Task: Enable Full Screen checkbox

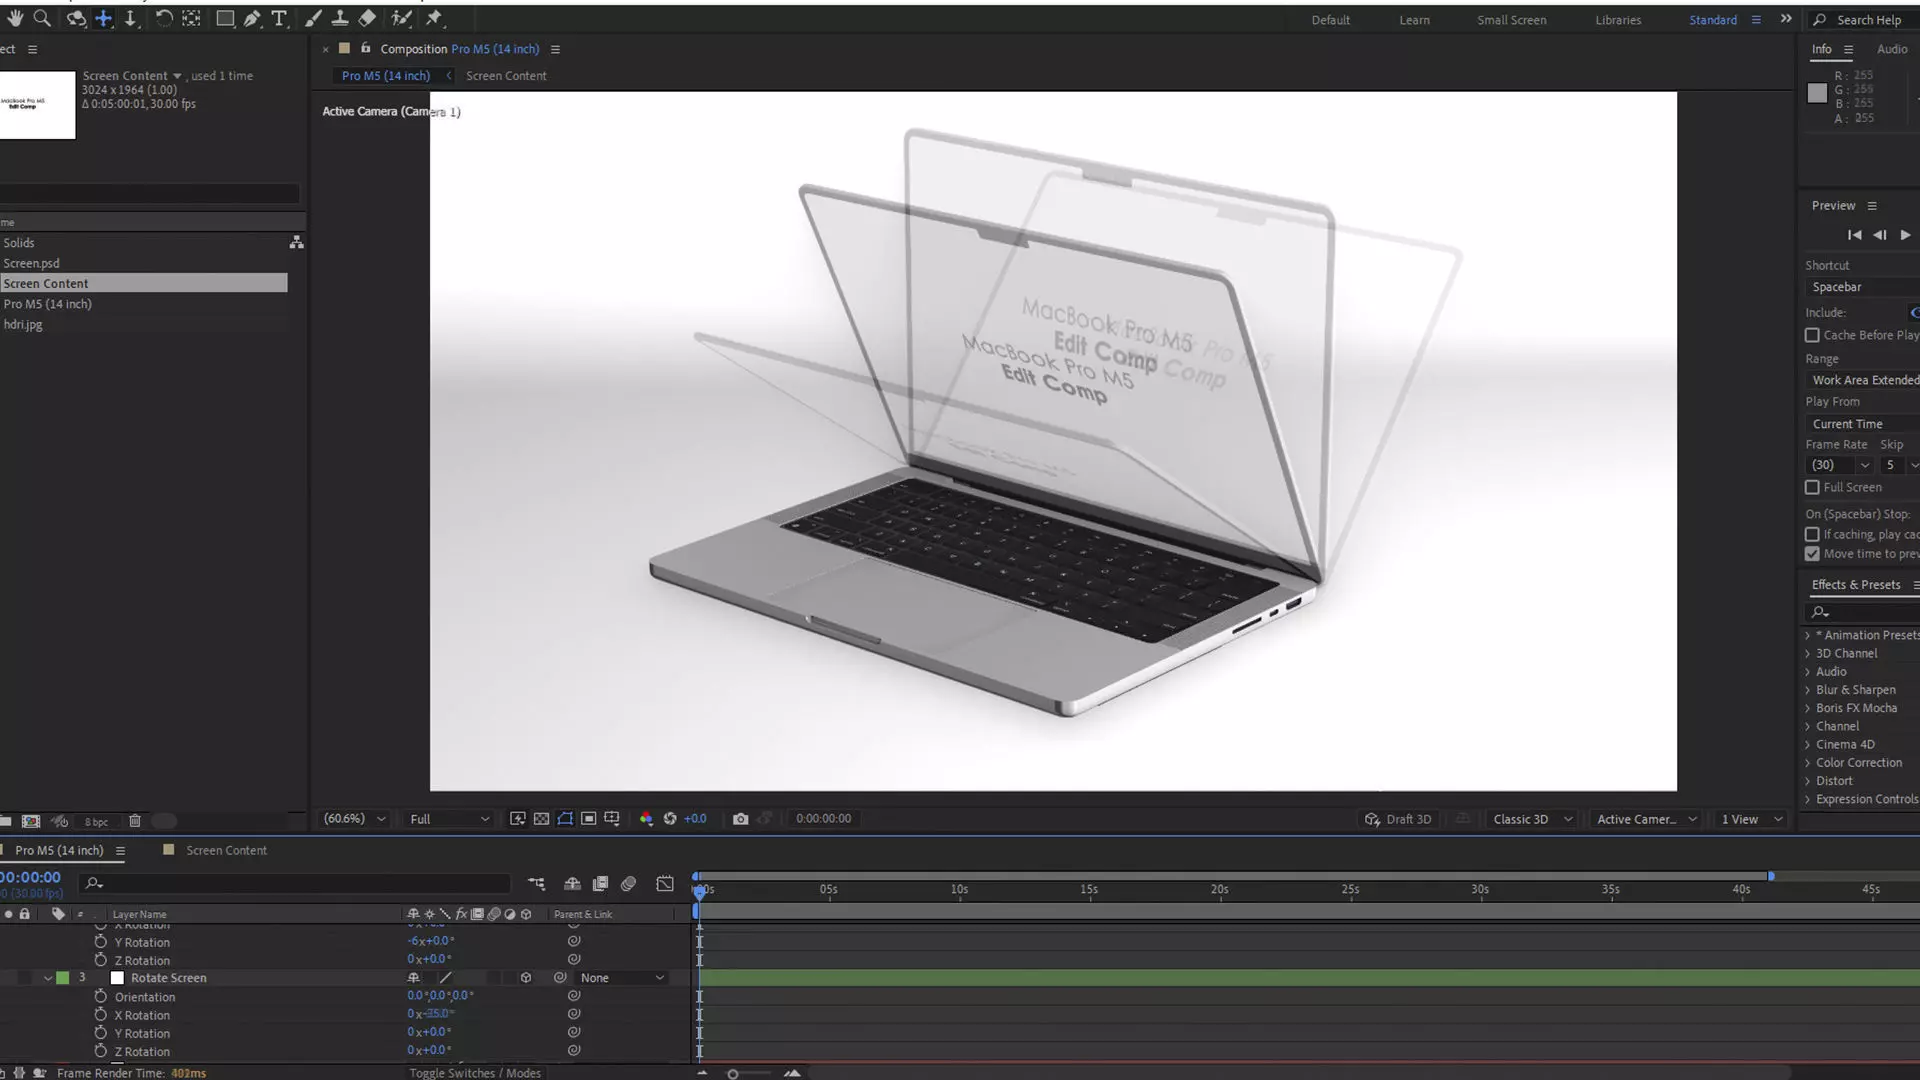Action: click(1812, 487)
